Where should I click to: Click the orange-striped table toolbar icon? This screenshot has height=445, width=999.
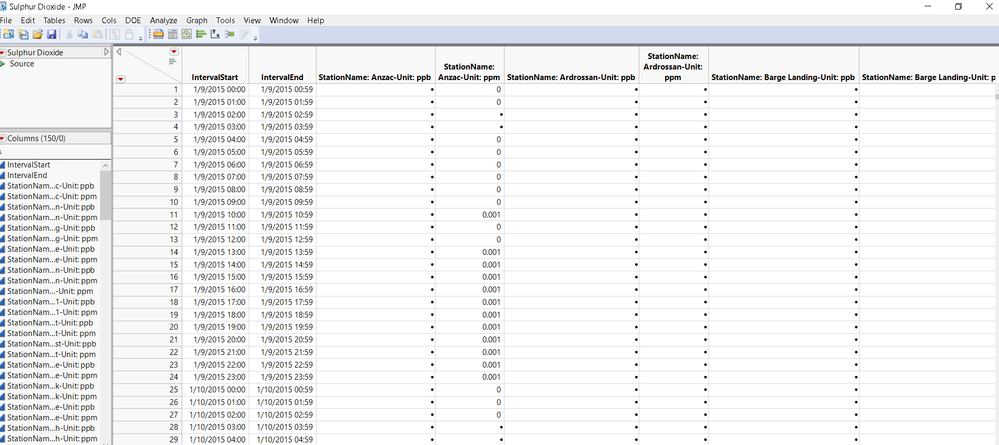159,34
